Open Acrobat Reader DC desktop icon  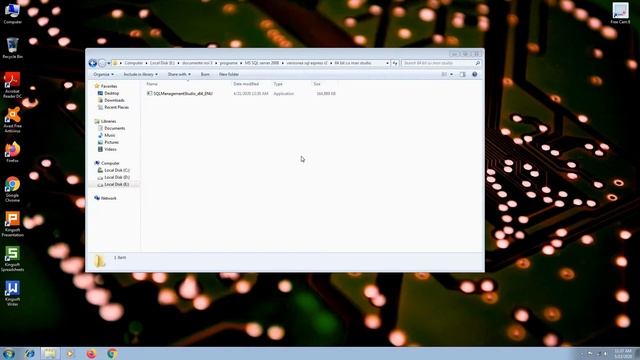(x=12, y=85)
